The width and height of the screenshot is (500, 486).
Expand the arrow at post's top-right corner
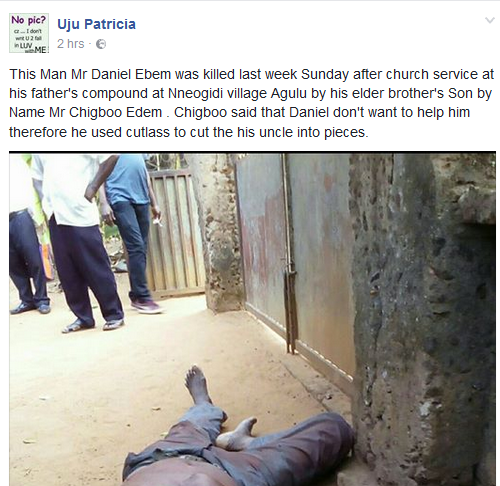(489, 21)
